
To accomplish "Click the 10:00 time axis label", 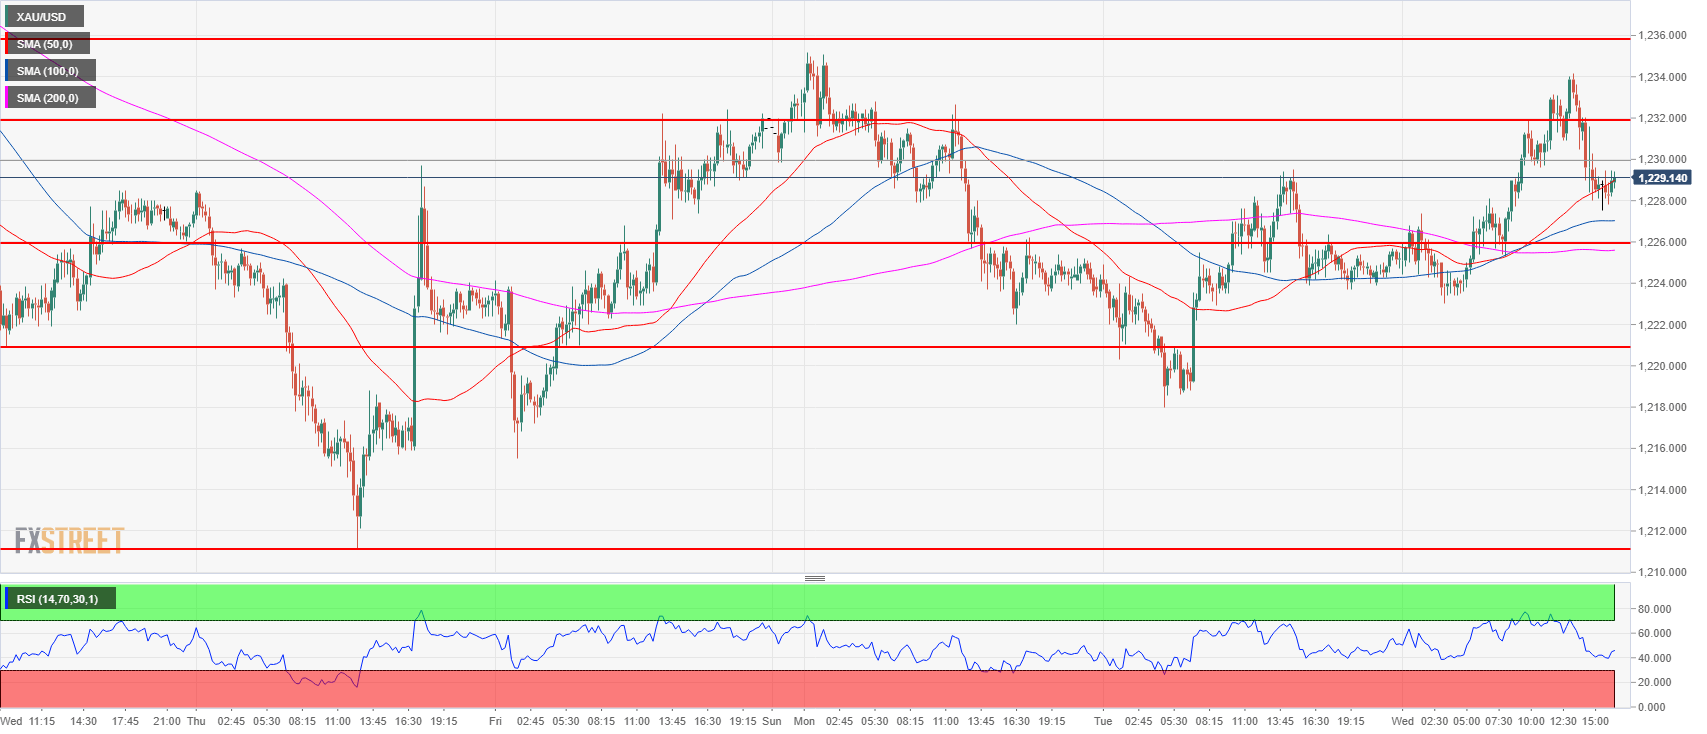I will click(x=1531, y=721).
